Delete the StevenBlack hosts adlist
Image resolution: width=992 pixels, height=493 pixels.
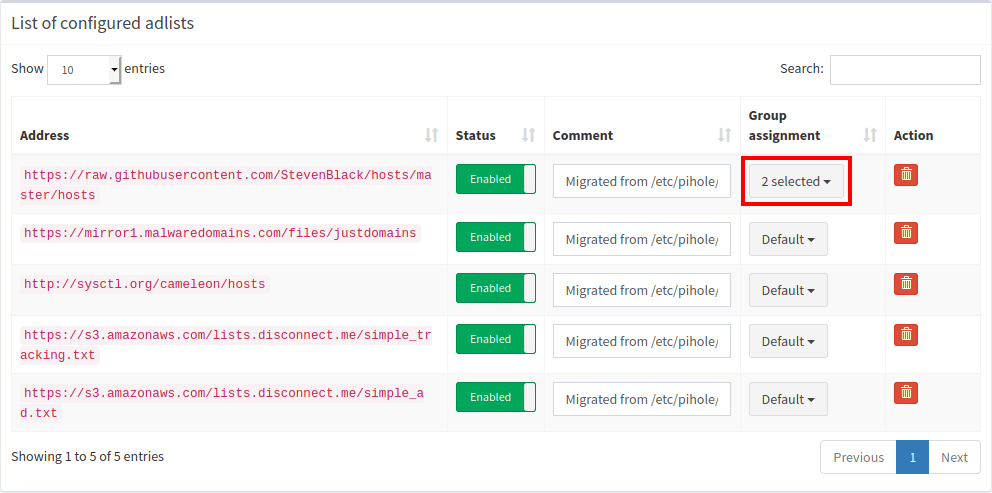pyautogui.click(x=905, y=175)
